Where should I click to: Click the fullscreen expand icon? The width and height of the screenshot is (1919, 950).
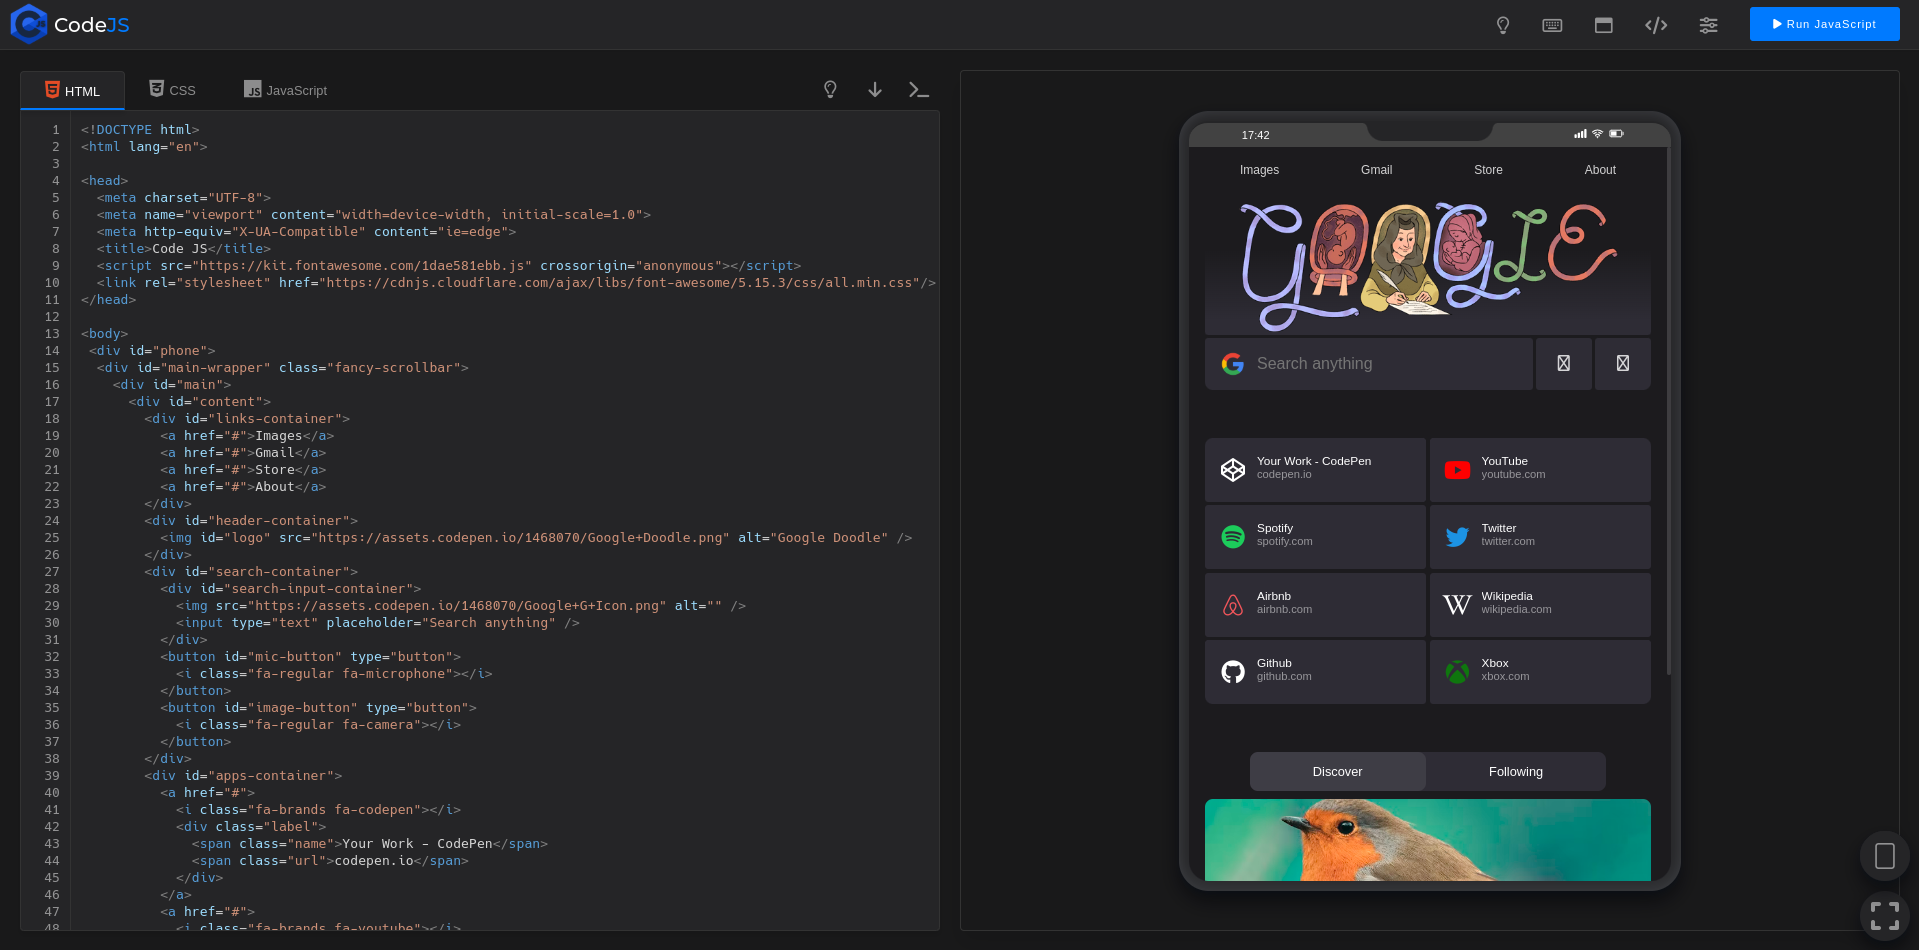(x=1885, y=916)
